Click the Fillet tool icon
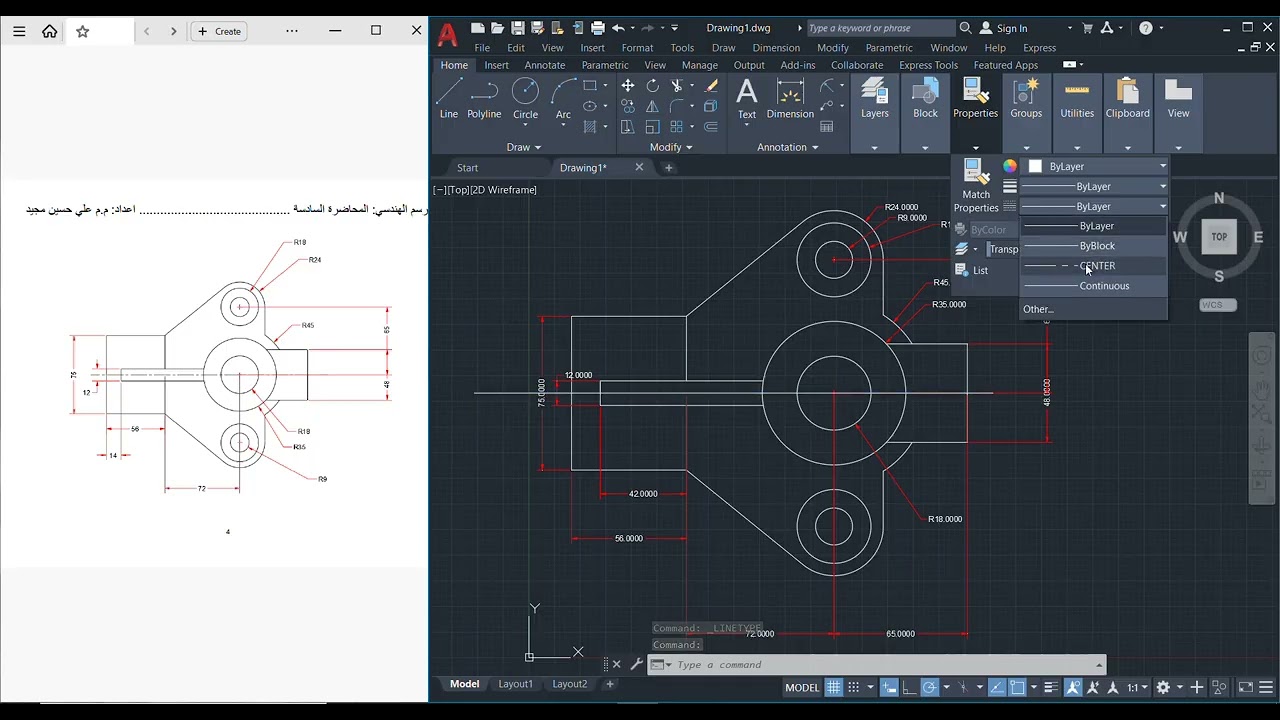Screen dimensions: 1280x720 click(x=677, y=106)
